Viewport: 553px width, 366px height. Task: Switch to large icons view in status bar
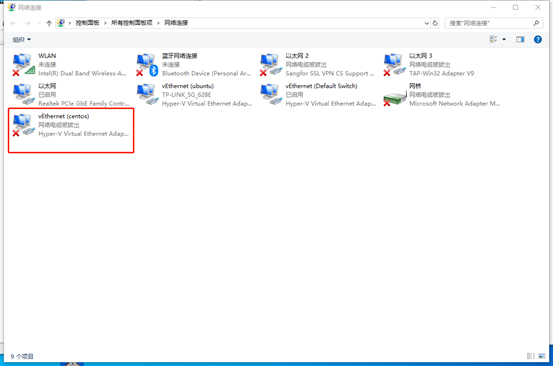[x=542, y=356]
